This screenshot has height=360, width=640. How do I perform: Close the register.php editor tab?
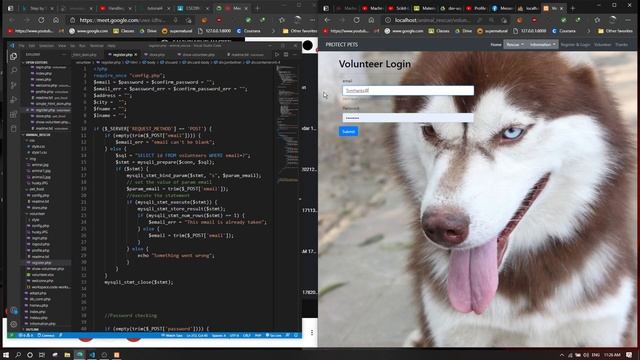136,54
